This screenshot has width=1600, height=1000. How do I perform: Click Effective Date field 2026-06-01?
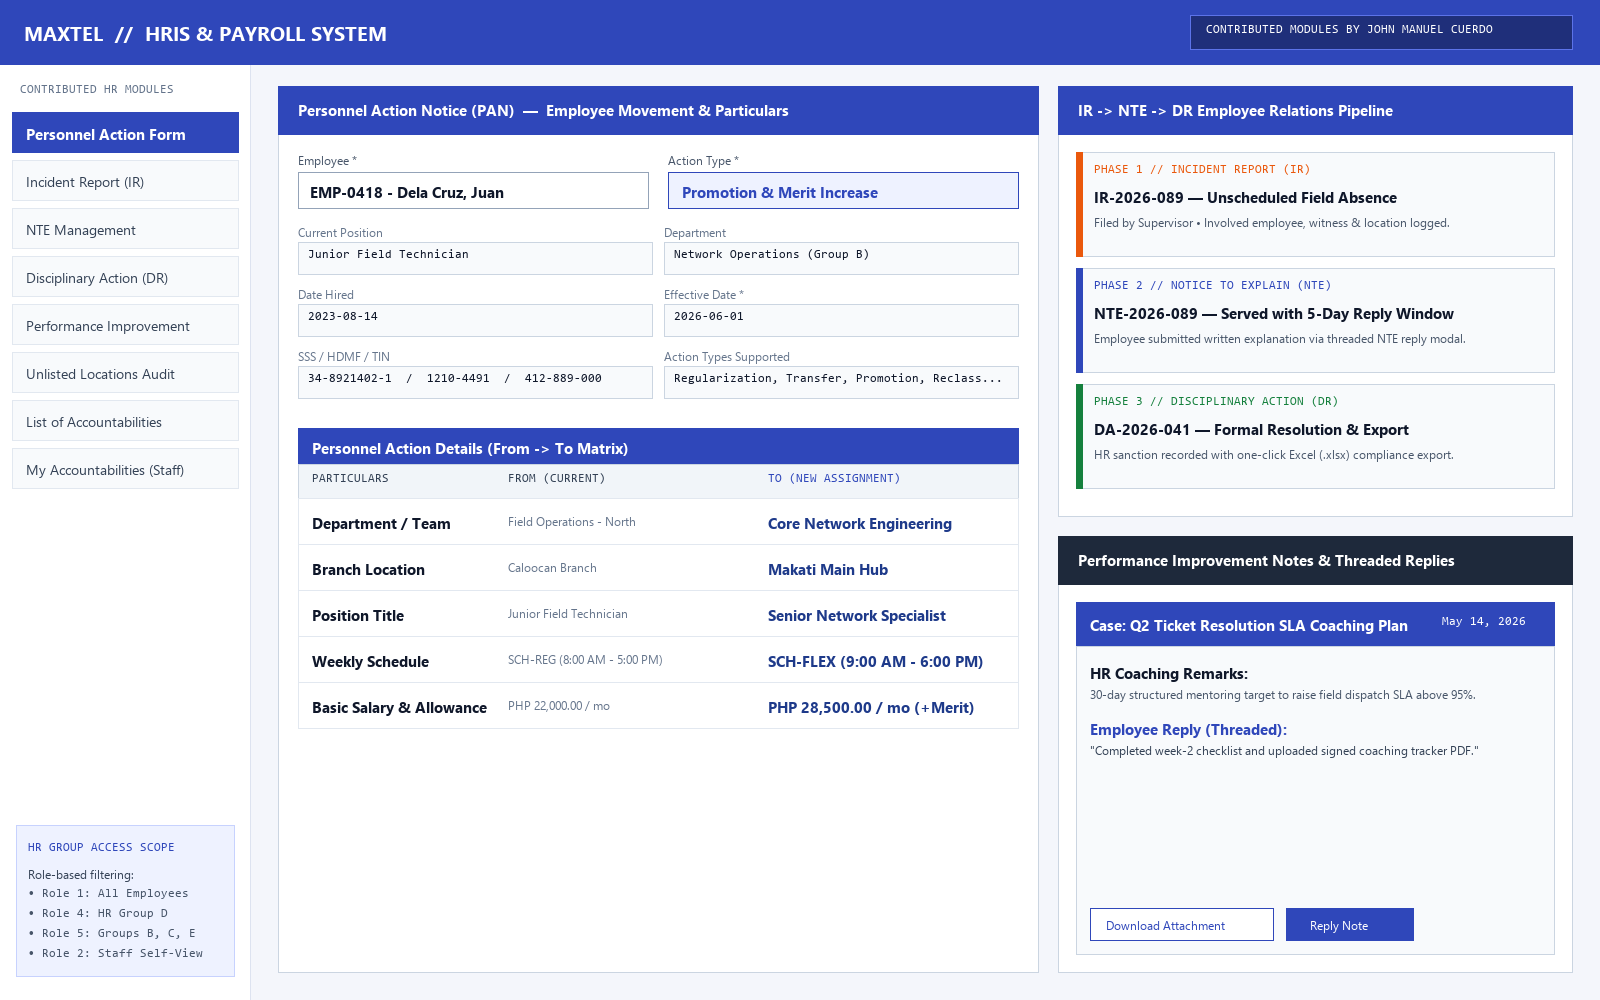point(841,320)
